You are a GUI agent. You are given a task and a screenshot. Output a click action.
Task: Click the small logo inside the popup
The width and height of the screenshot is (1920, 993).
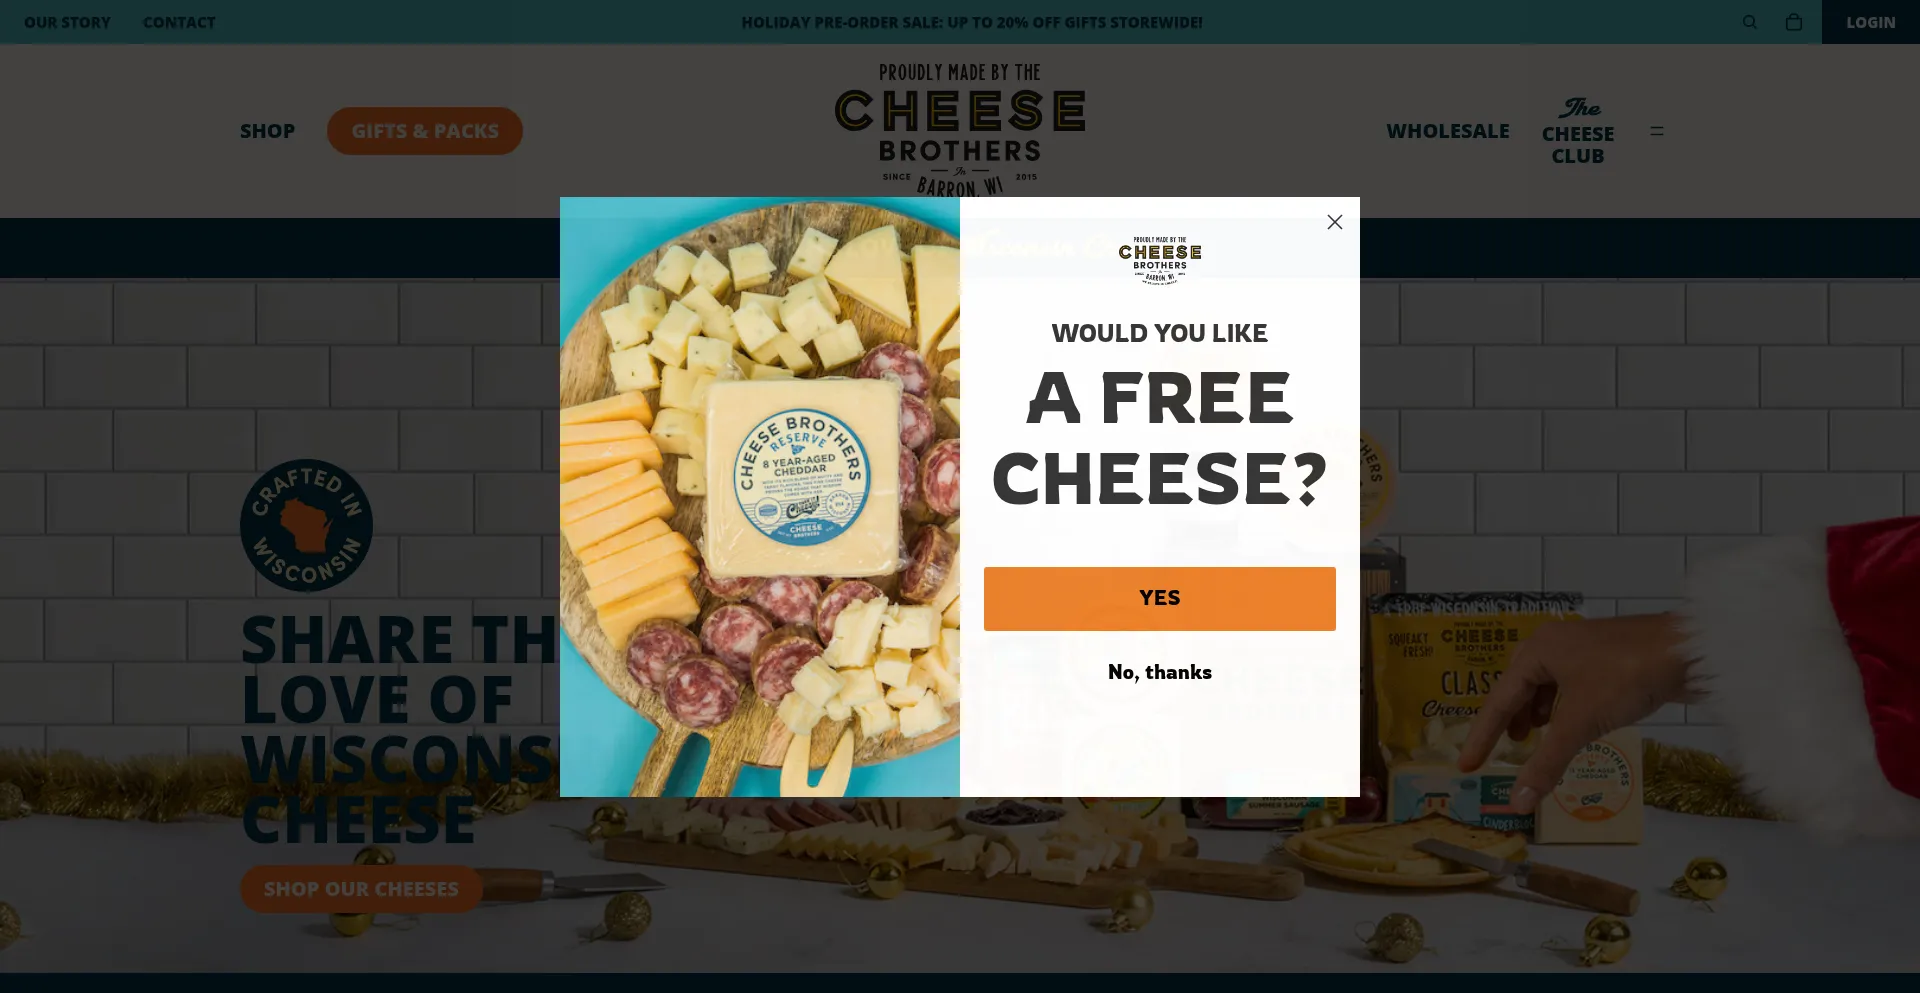(1160, 261)
